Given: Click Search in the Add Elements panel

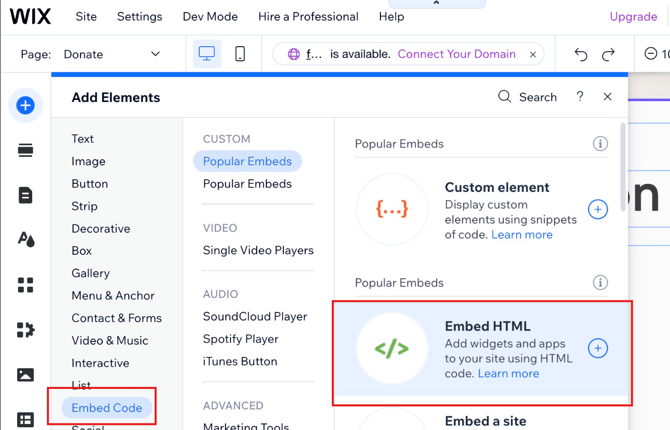Looking at the screenshot, I should tap(527, 97).
